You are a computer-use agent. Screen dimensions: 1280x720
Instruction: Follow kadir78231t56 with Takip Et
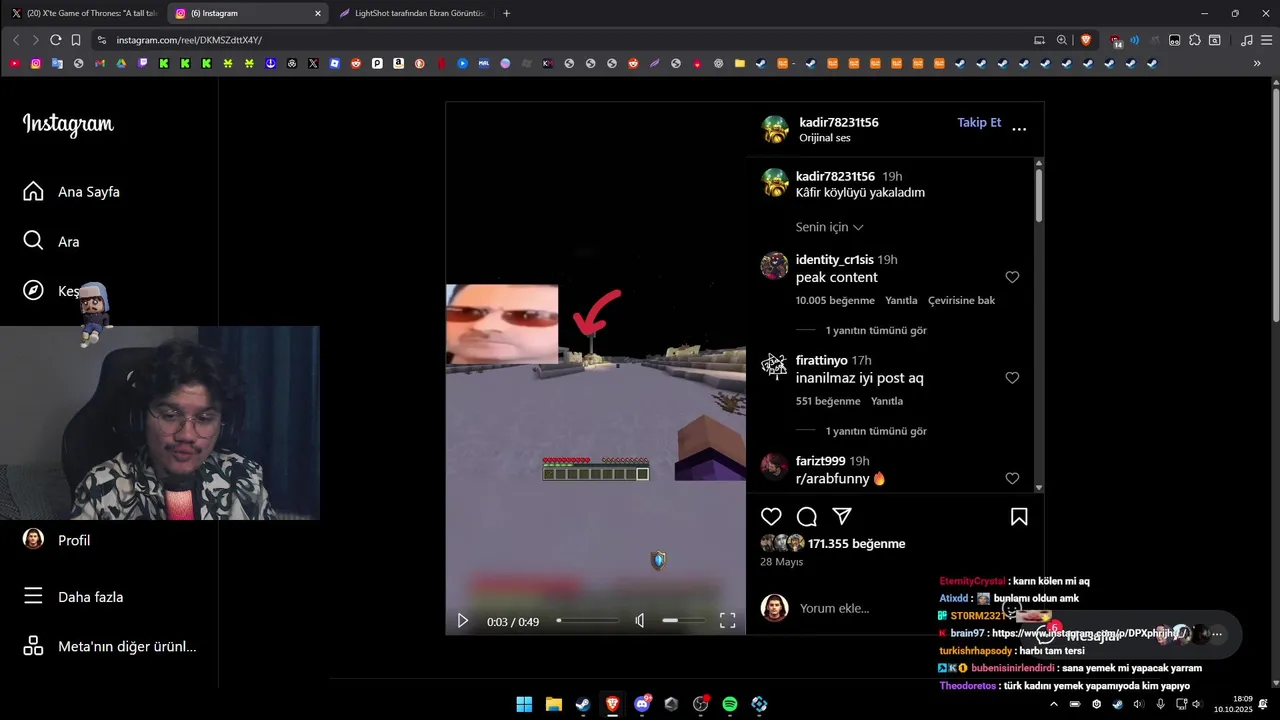(x=979, y=122)
